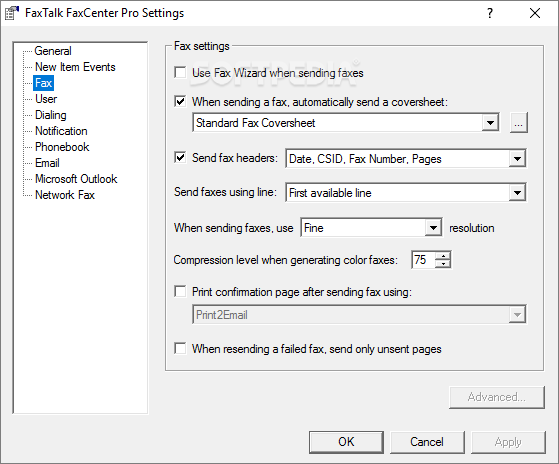The width and height of the screenshot is (559, 464).
Task: Check send only unsent pages option
Action: click(x=180, y=348)
